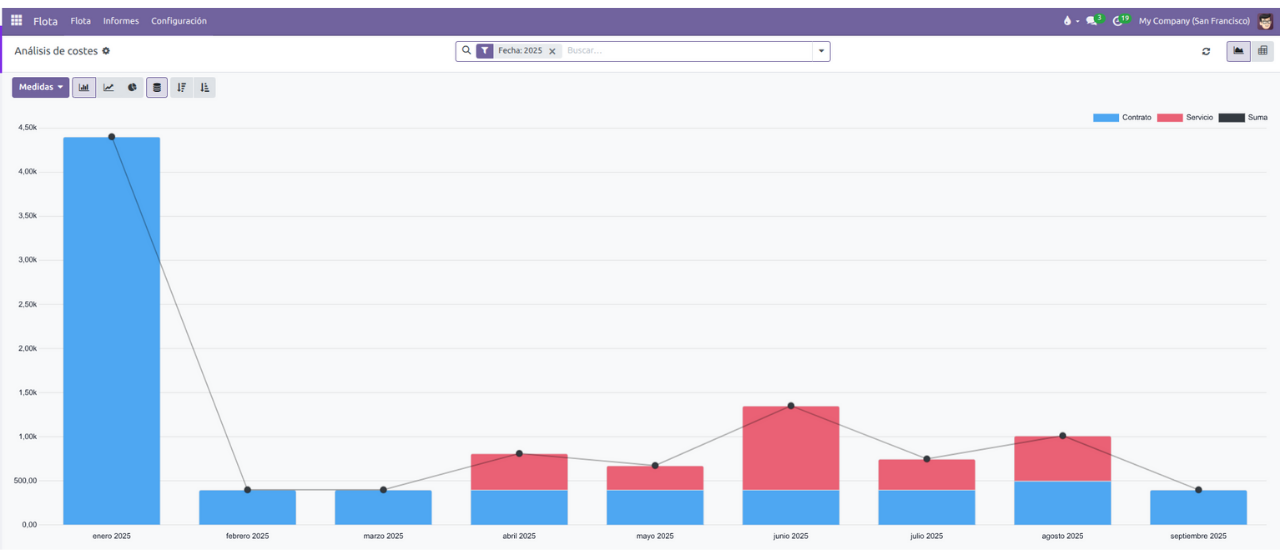The height and width of the screenshot is (554, 1280).
Task: Open the Informes menu
Action: [121, 21]
